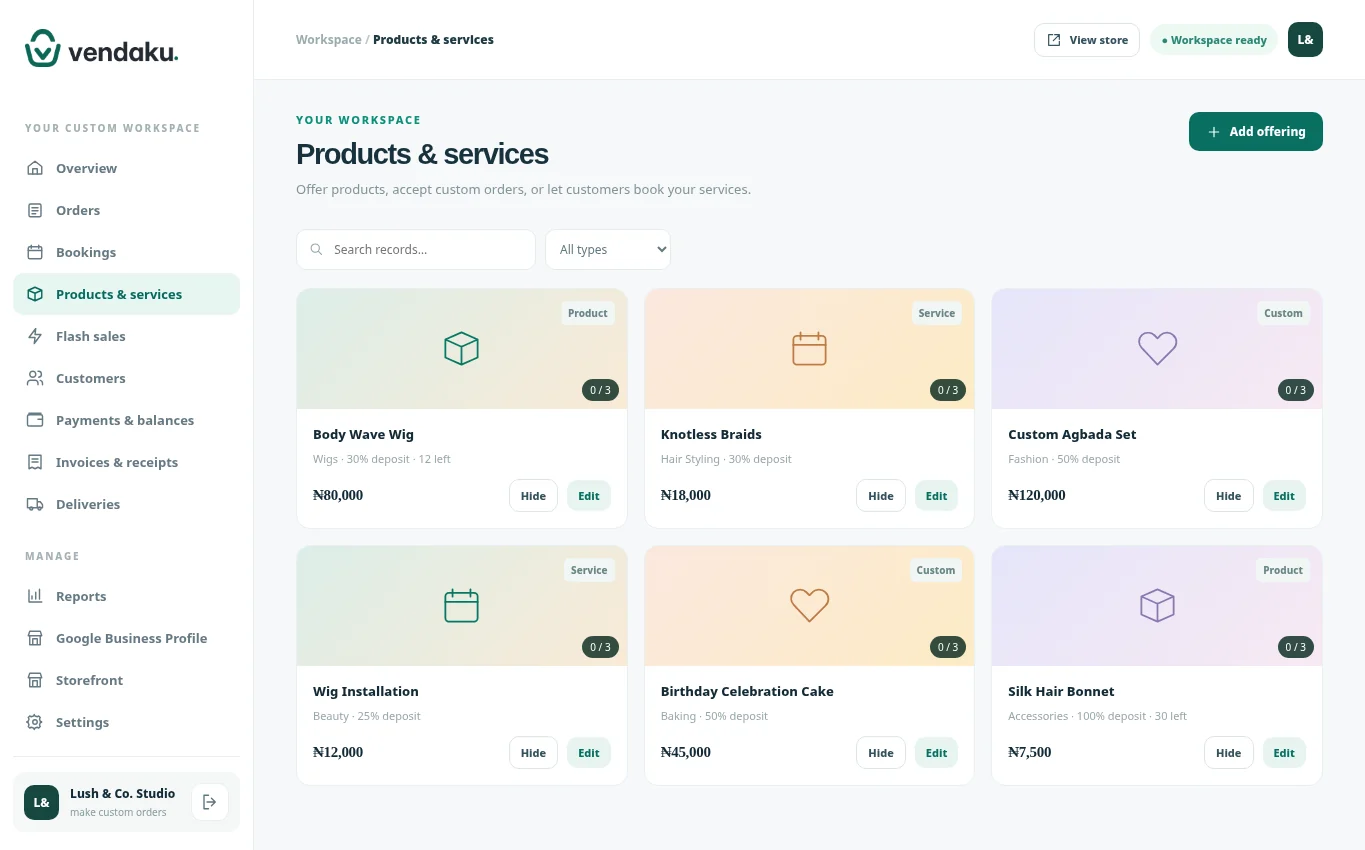Select Products & services in the sidebar
Image resolution: width=1365 pixels, height=850 pixels.
127,294
